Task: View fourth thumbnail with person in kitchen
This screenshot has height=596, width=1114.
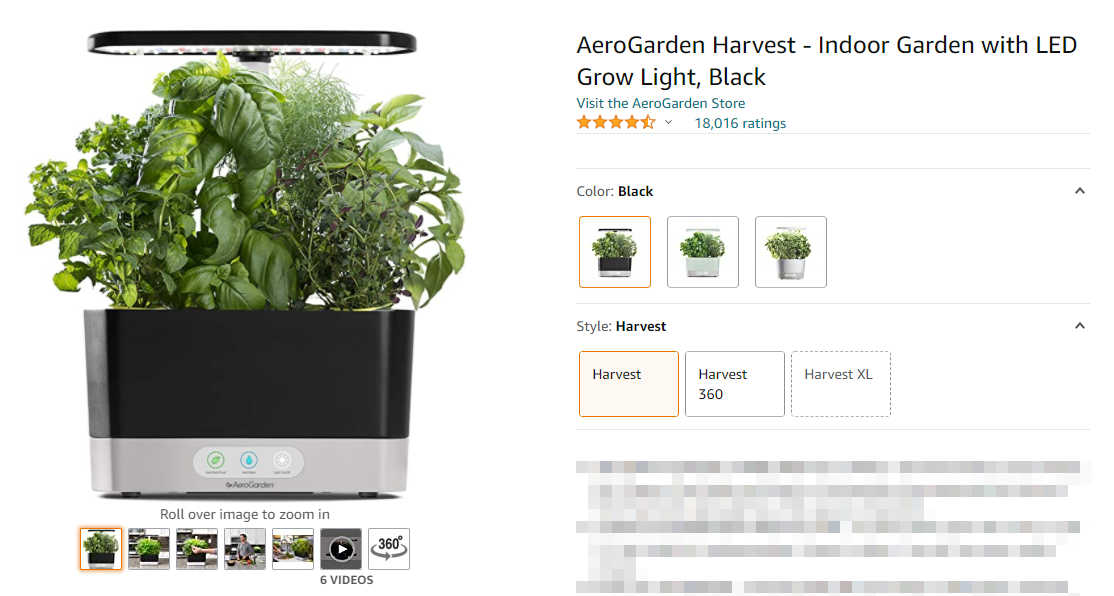Action: [x=245, y=548]
